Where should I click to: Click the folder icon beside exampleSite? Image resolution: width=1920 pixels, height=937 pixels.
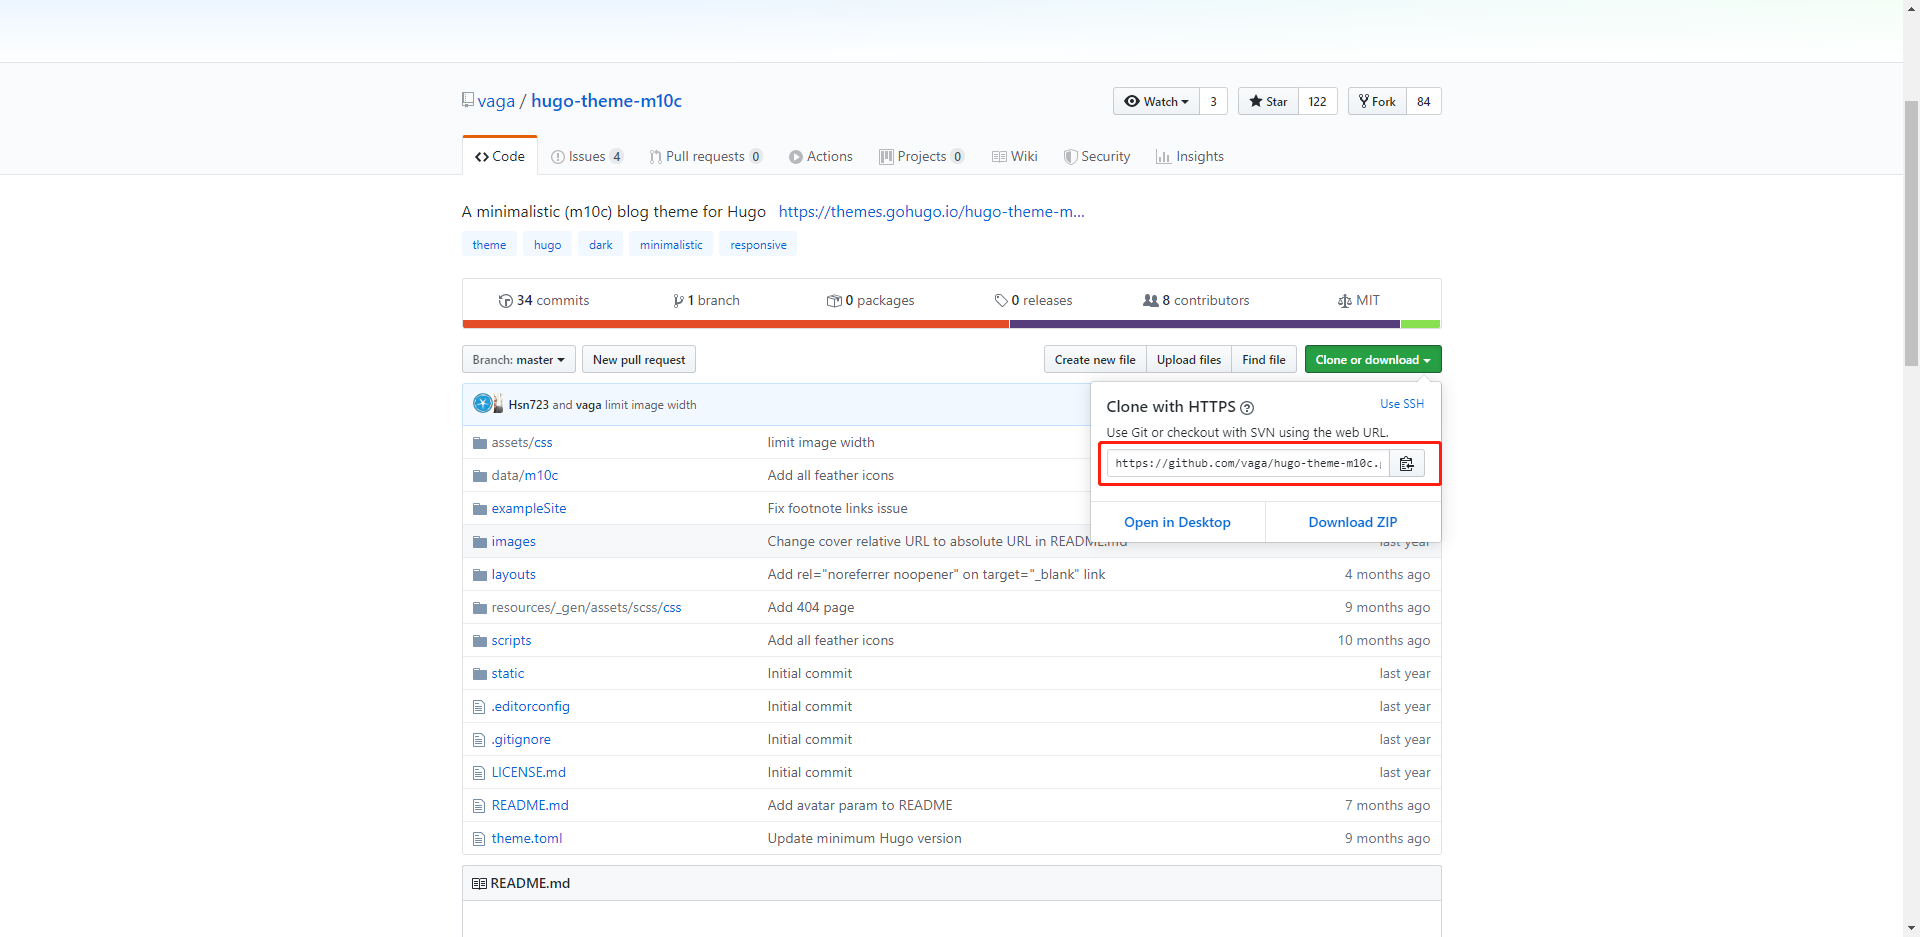pyautogui.click(x=480, y=509)
